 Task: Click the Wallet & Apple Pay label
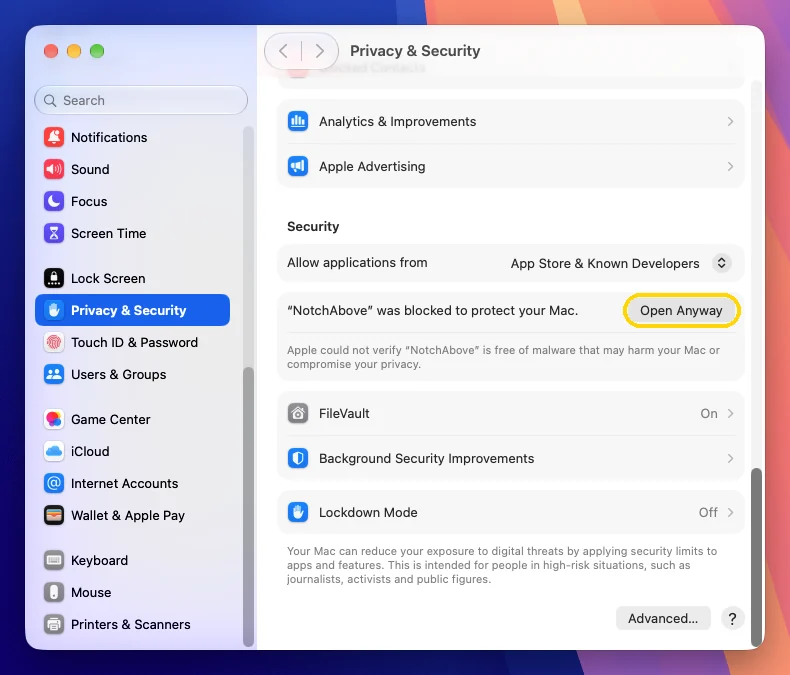[128, 515]
